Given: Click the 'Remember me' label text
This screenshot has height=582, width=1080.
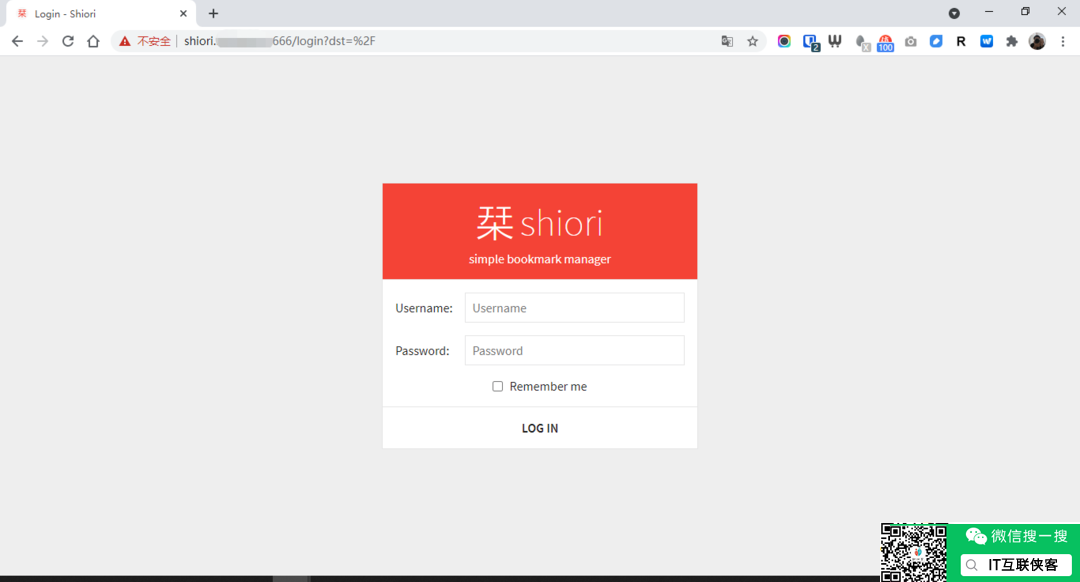Looking at the screenshot, I should tap(548, 386).
